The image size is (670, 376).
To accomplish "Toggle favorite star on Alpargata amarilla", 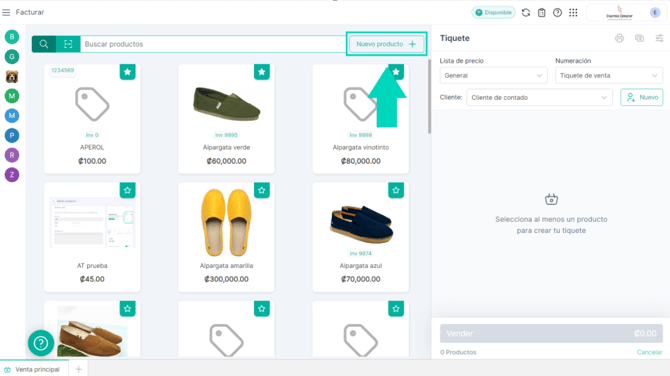I will point(262,190).
